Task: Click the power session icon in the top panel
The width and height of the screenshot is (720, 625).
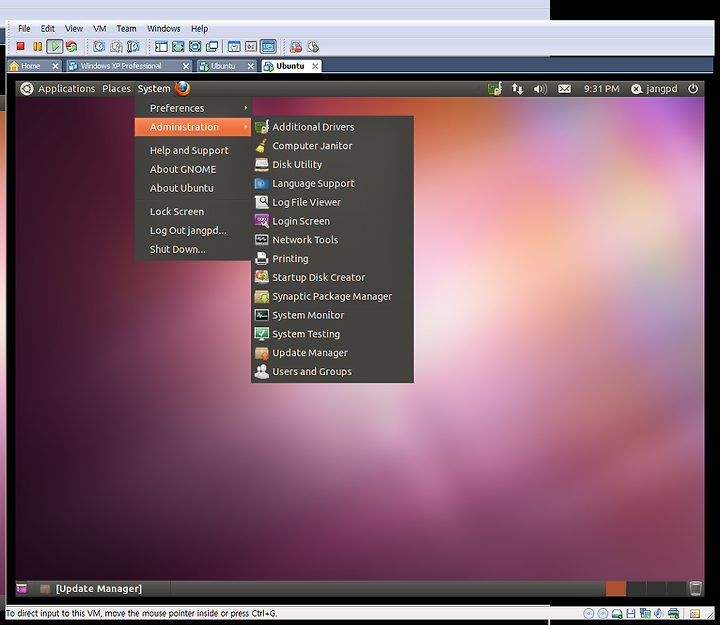Action: [x=693, y=89]
